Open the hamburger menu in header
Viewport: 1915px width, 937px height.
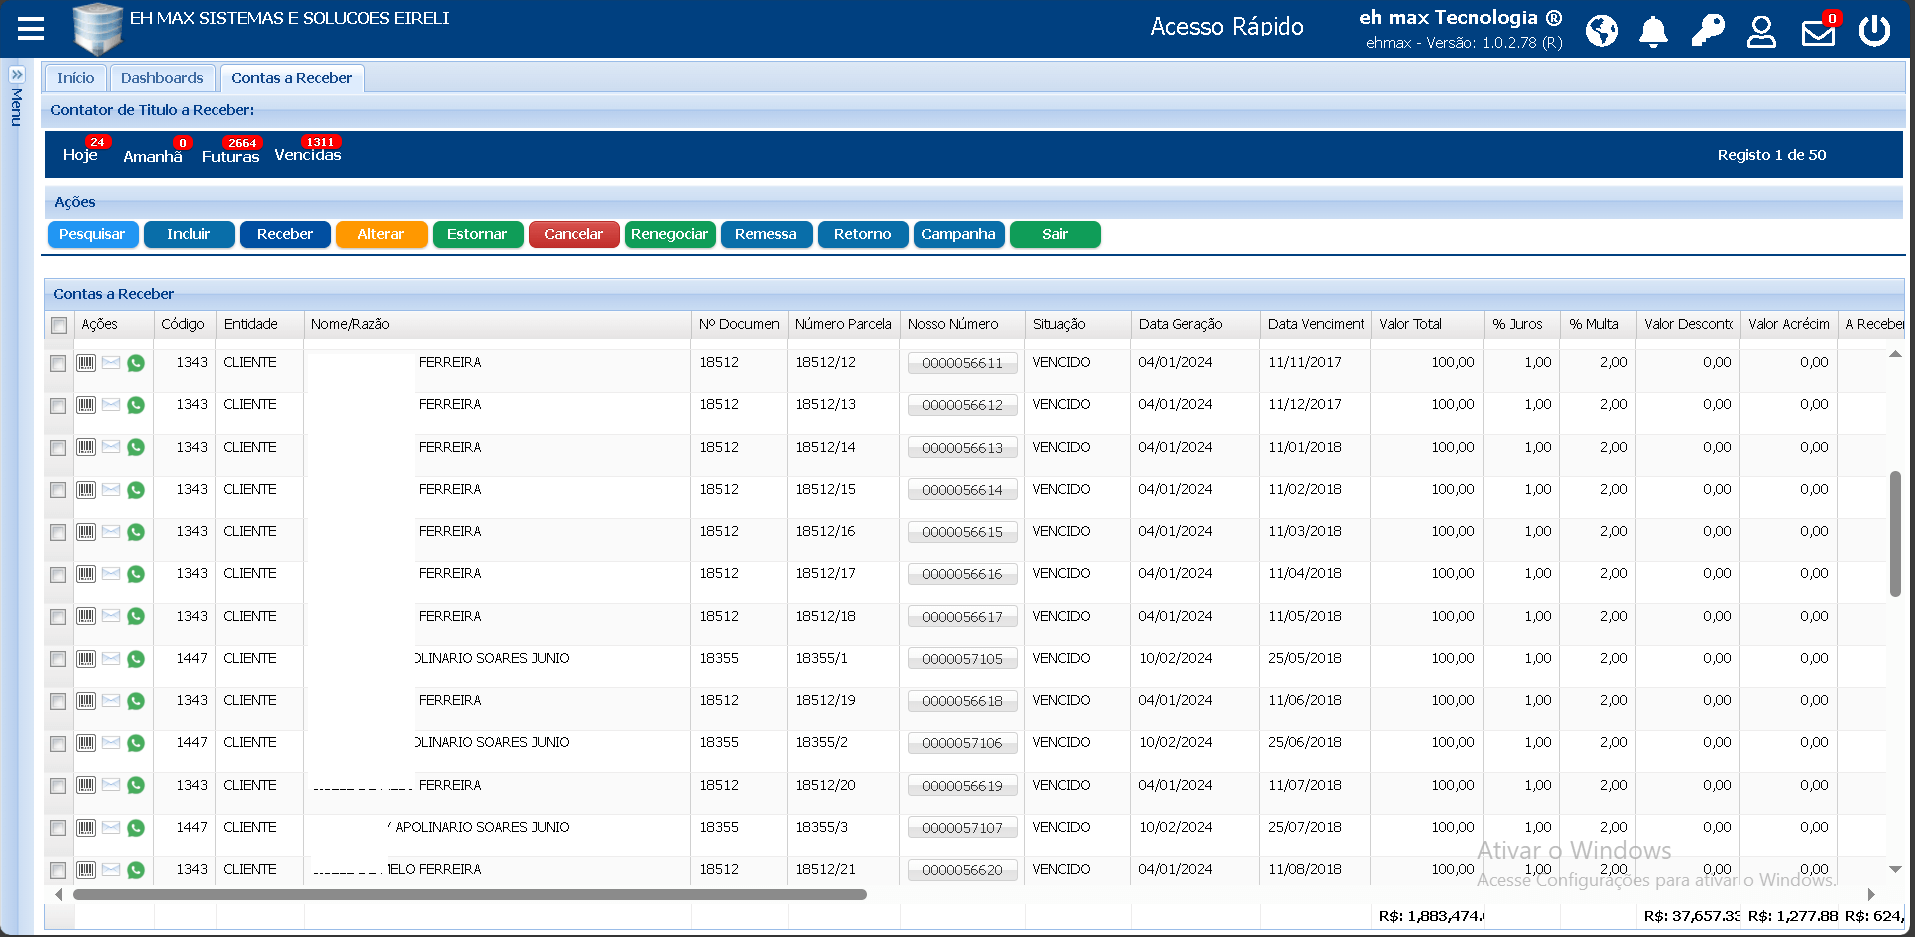[x=31, y=29]
